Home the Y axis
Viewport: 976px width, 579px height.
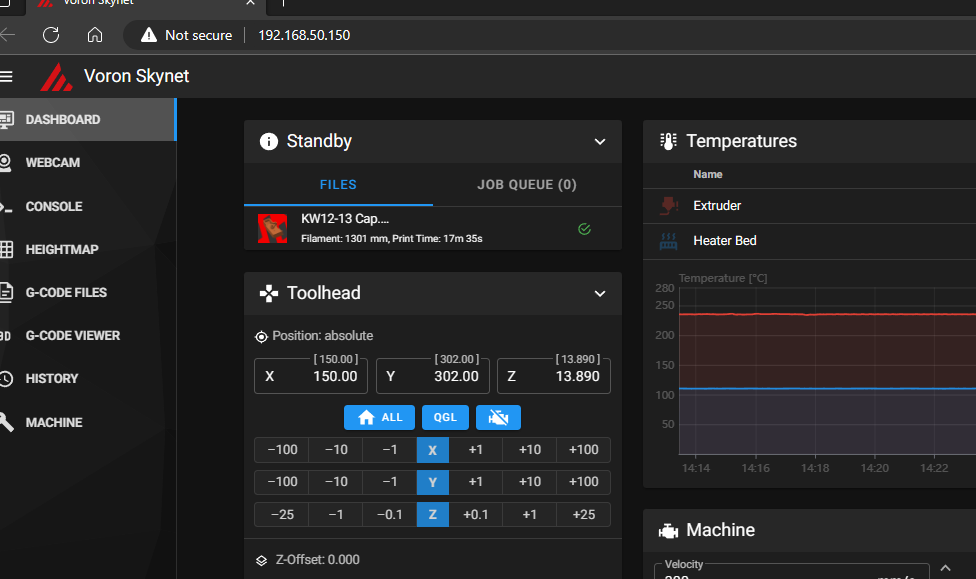(433, 482)
